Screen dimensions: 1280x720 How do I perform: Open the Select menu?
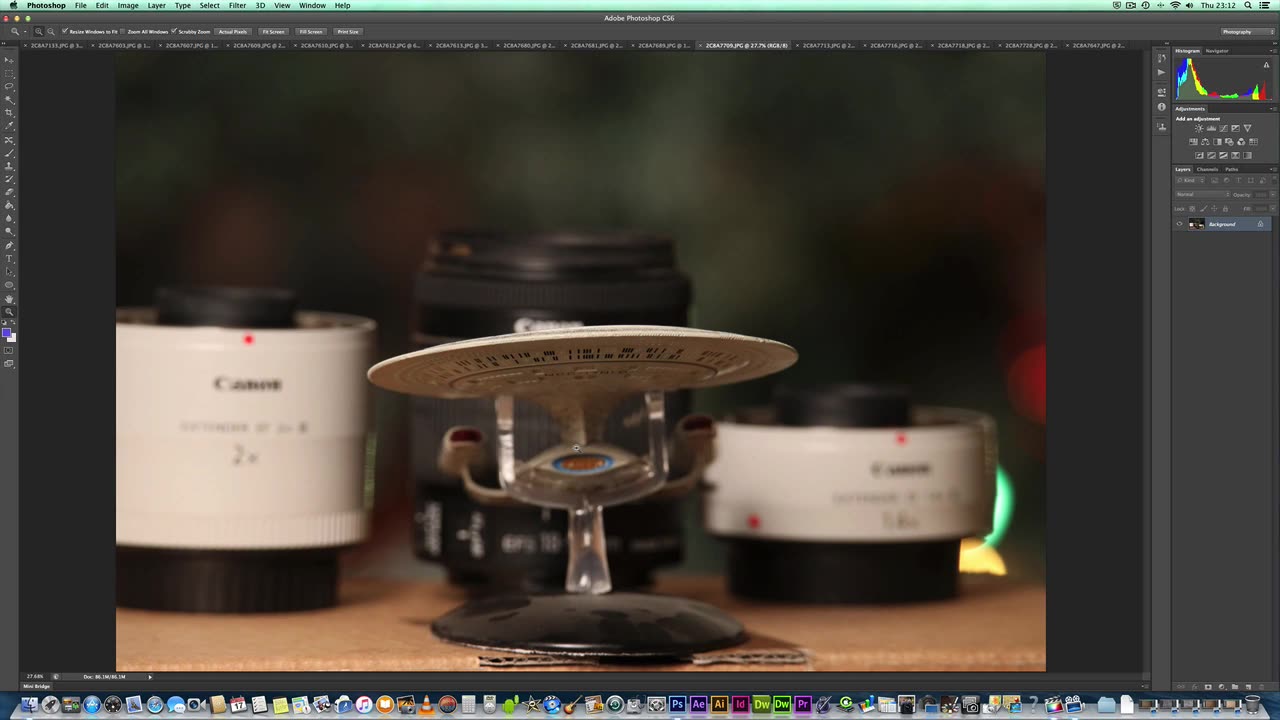[209, 5]
